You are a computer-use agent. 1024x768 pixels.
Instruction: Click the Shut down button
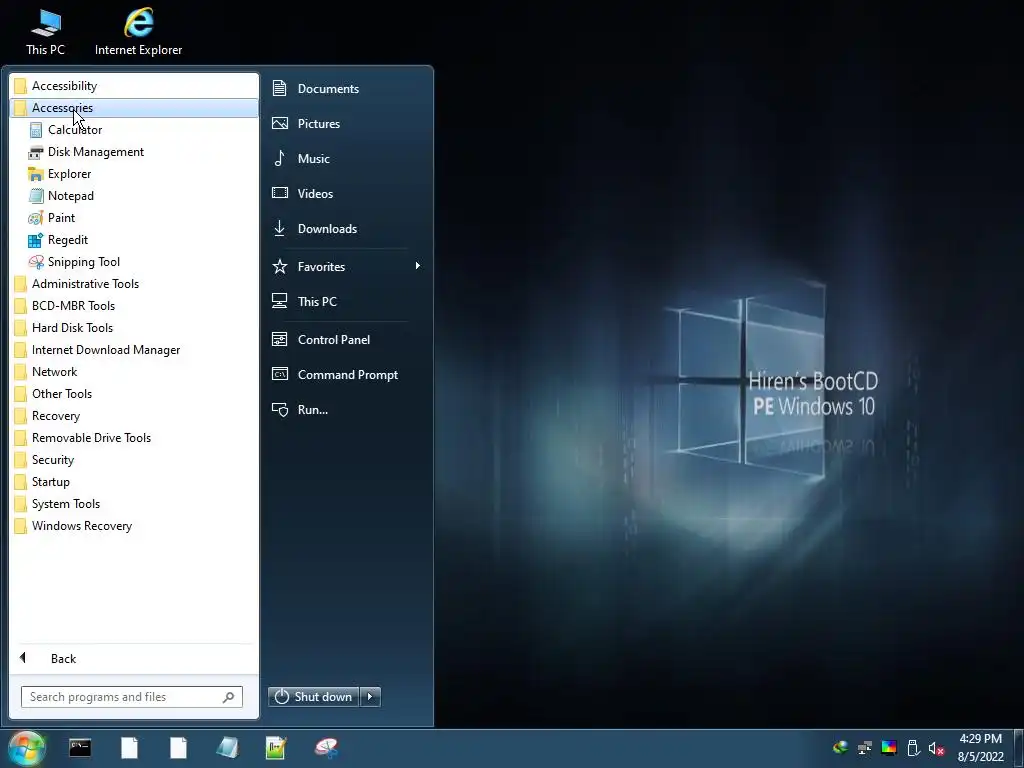click(313, 697)
